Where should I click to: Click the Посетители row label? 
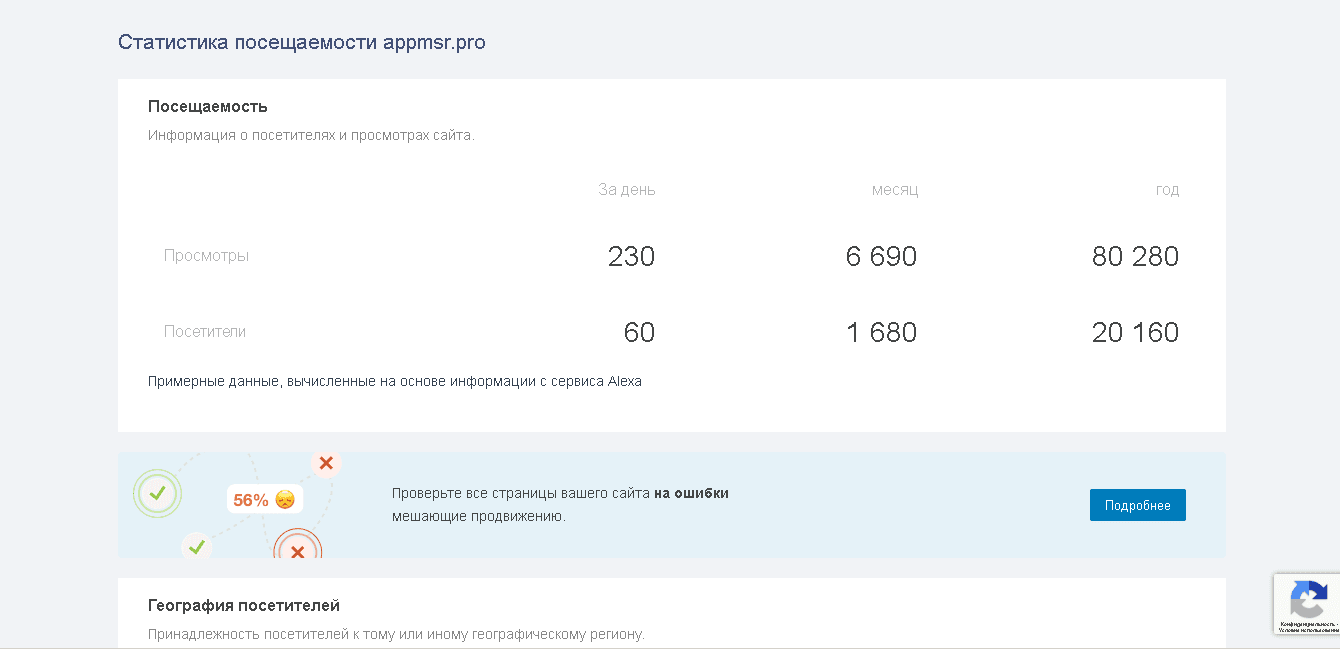pyautogui.click(x=205, y=332)
